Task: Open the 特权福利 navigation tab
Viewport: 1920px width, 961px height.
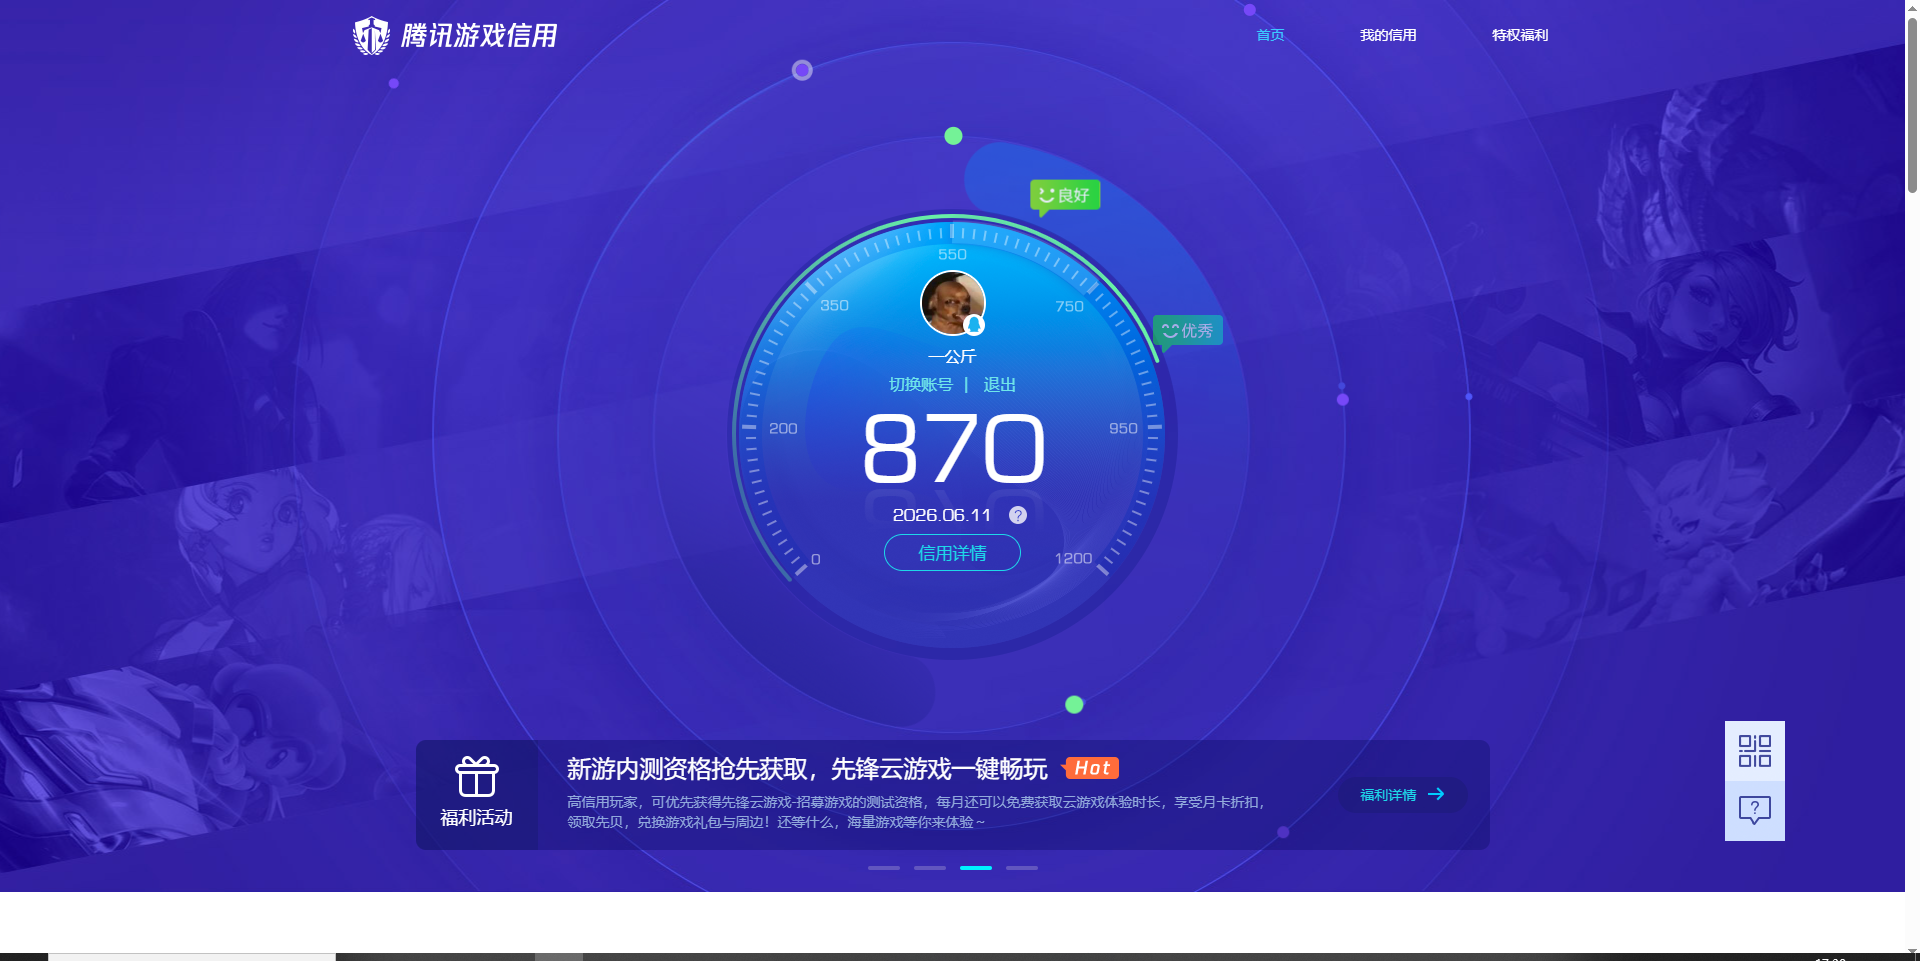Action: (x=1520, y=35)
